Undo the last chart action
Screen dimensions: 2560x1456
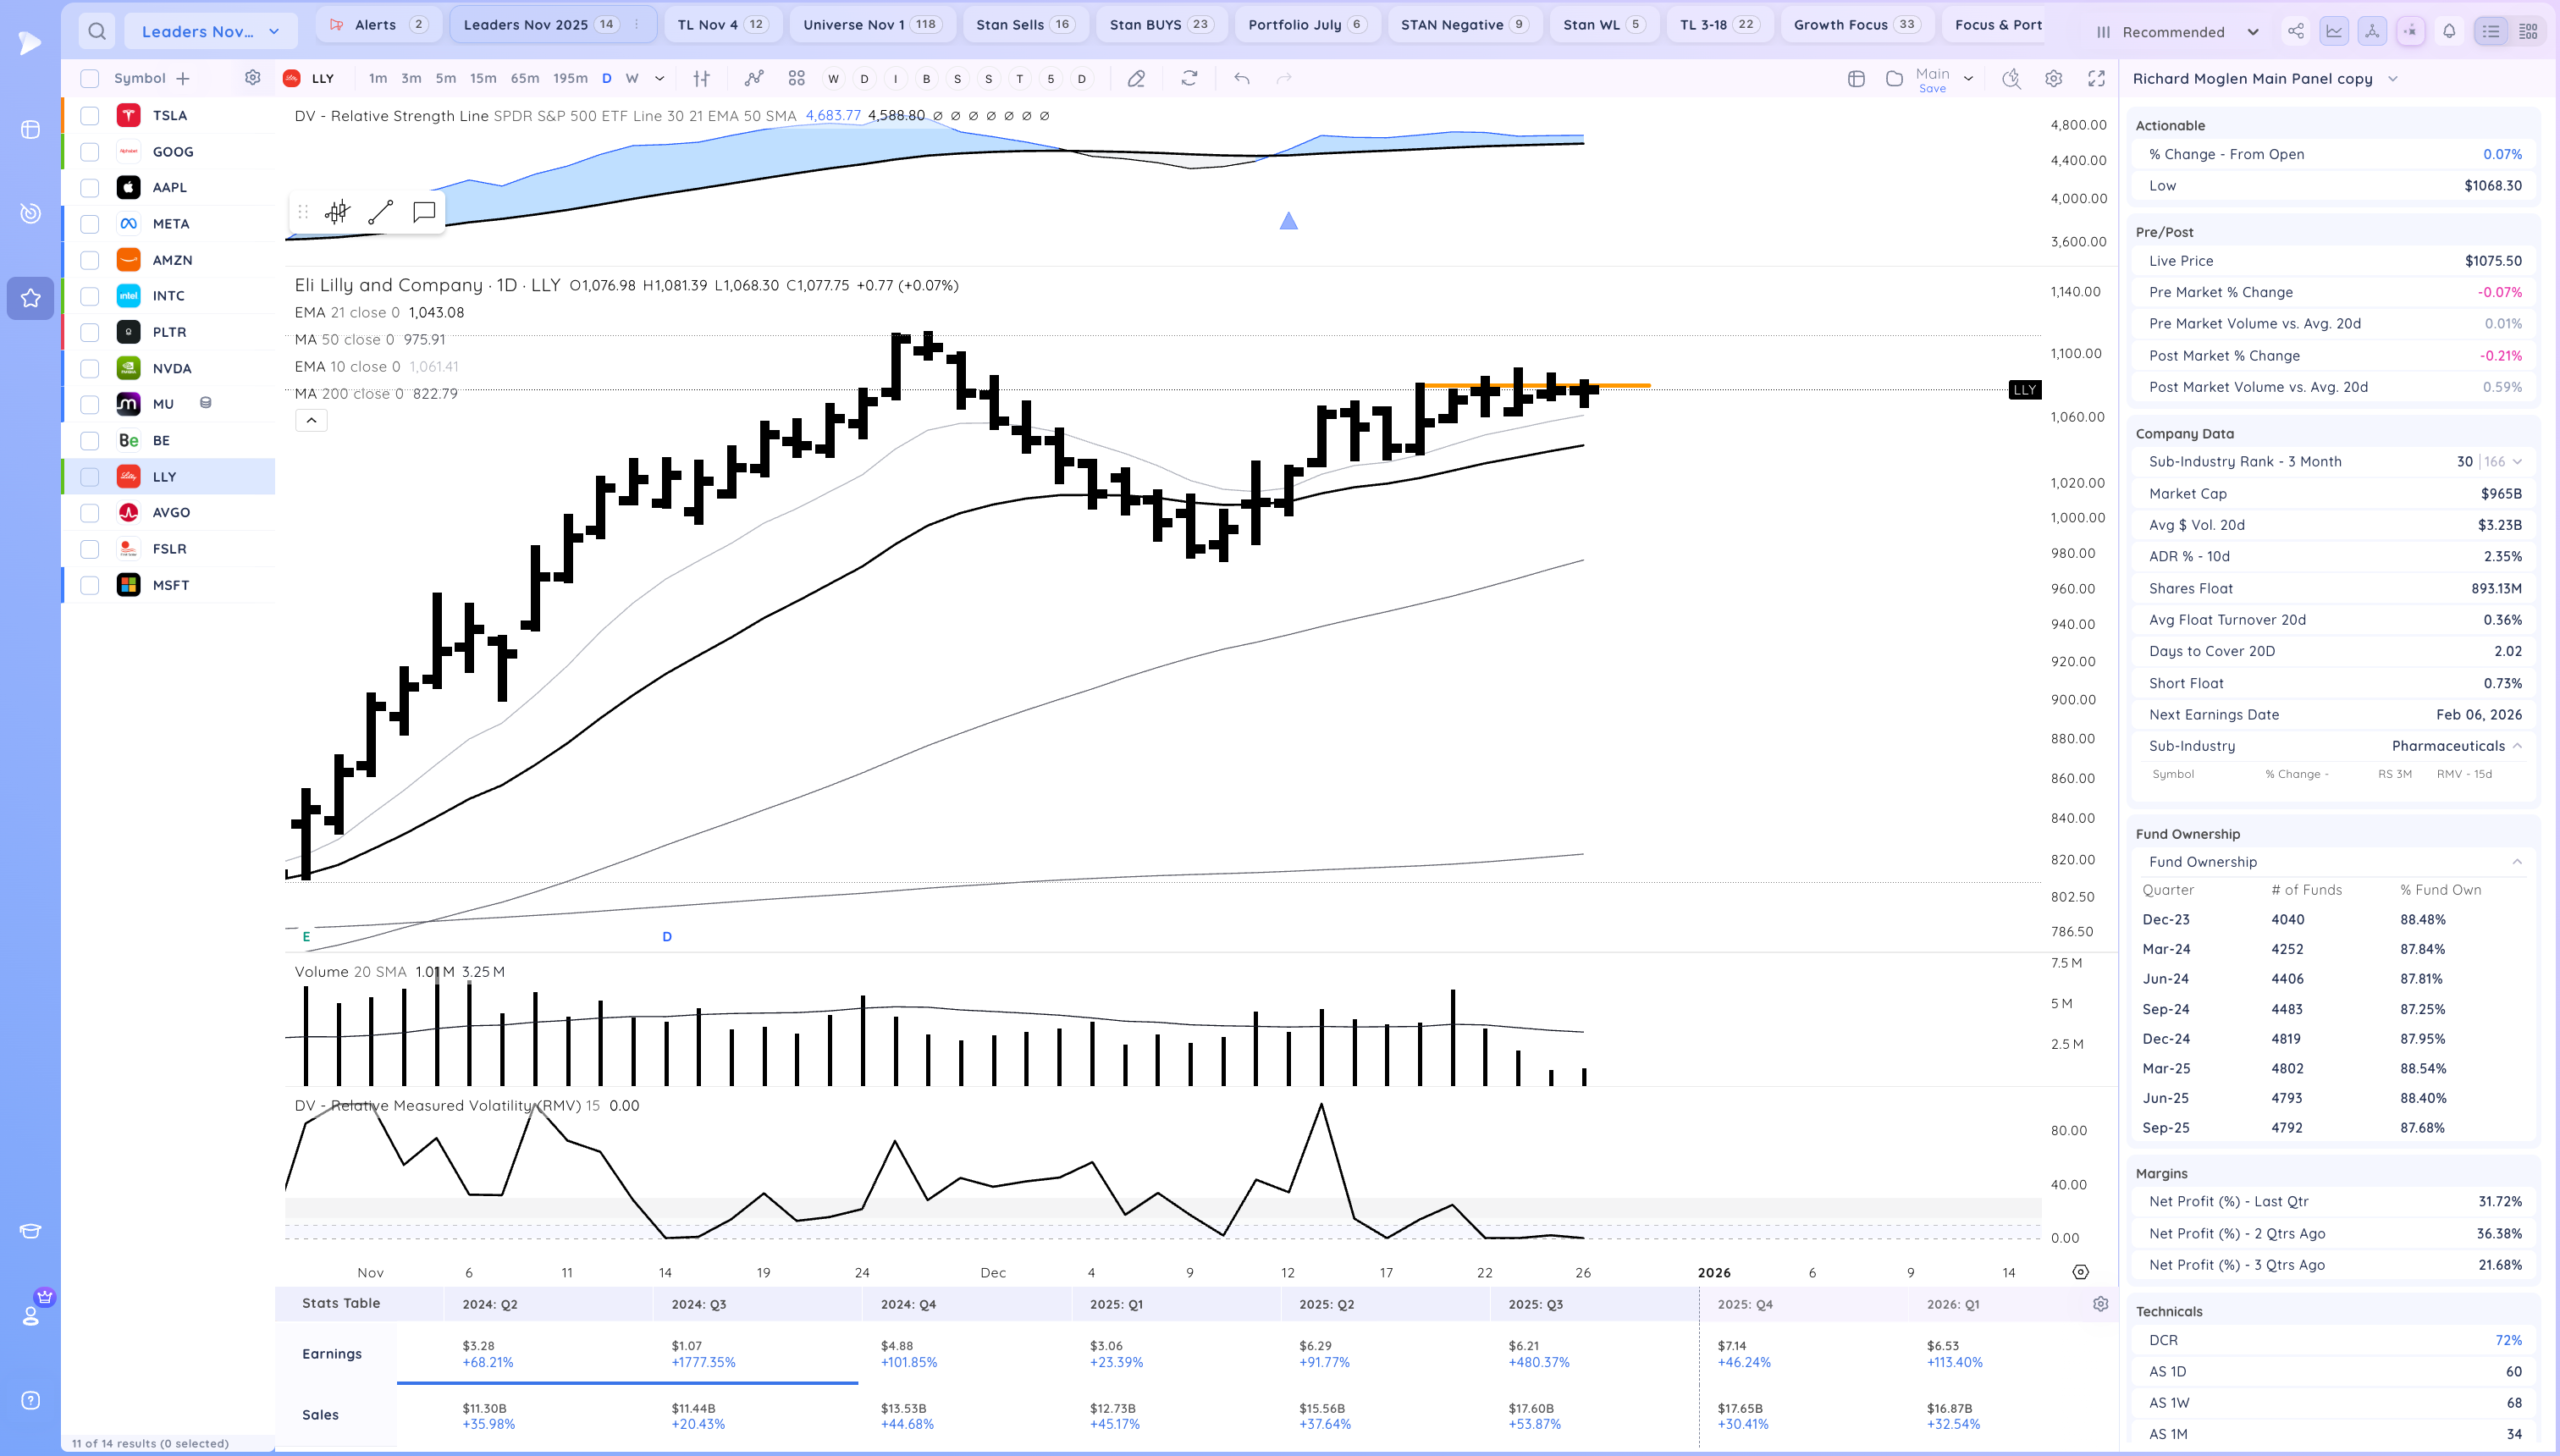pos(1241,78)
